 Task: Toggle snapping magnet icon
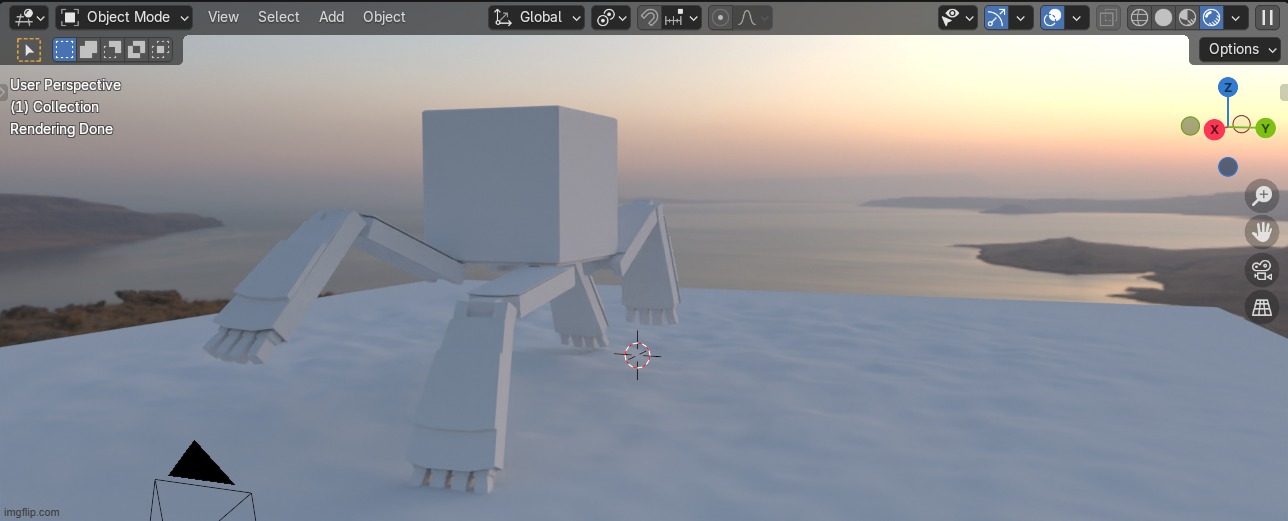coord(650,17)
